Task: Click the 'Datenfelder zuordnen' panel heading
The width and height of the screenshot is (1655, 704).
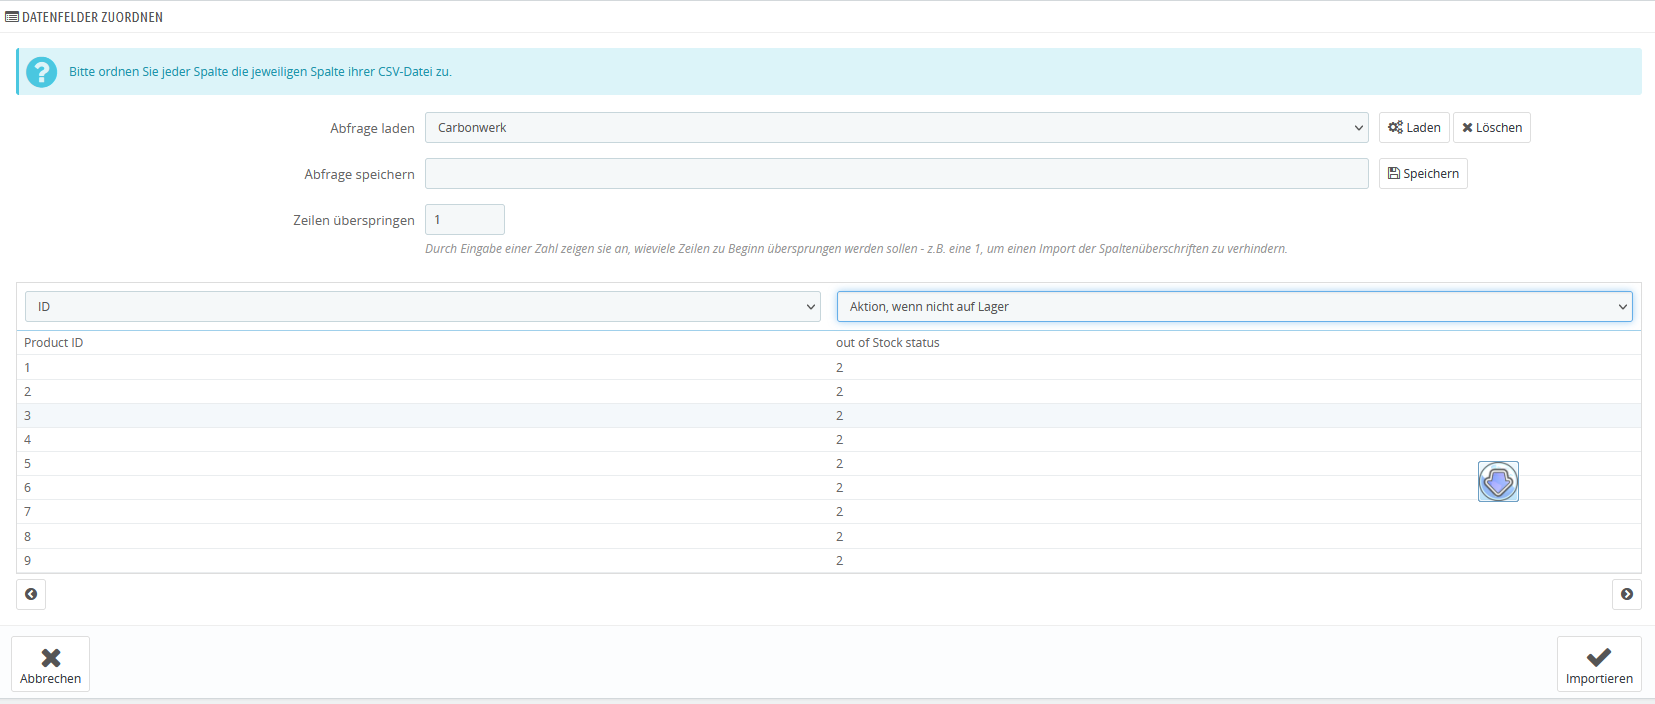Action: pyautogui.click(x=92, y=17)
